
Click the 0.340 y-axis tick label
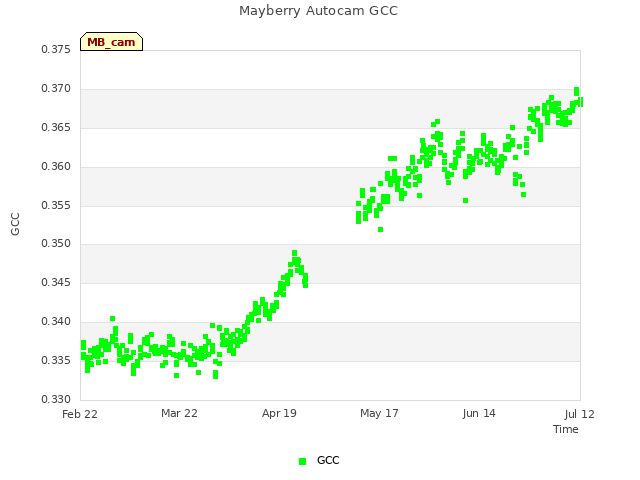56,322
